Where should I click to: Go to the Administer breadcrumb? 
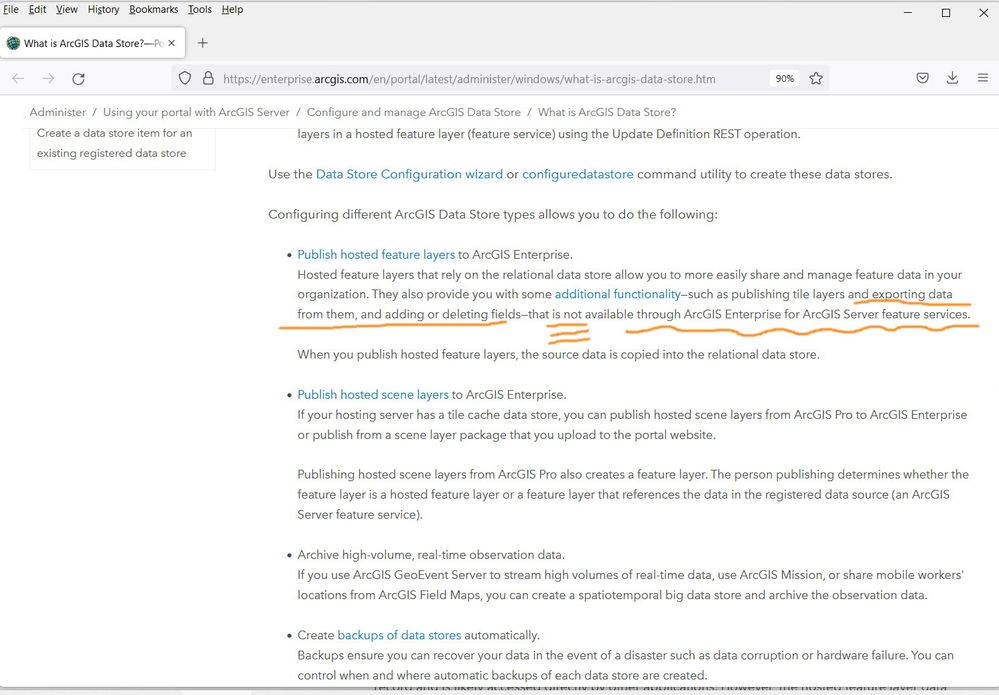(x=57, y=112)
